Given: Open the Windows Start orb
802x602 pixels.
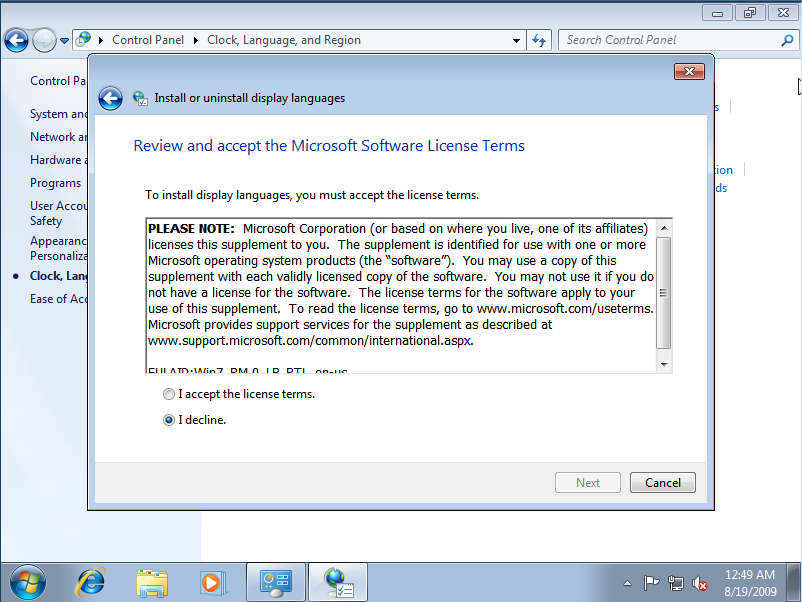Looking at the screenshot, I should pos(28,582).
